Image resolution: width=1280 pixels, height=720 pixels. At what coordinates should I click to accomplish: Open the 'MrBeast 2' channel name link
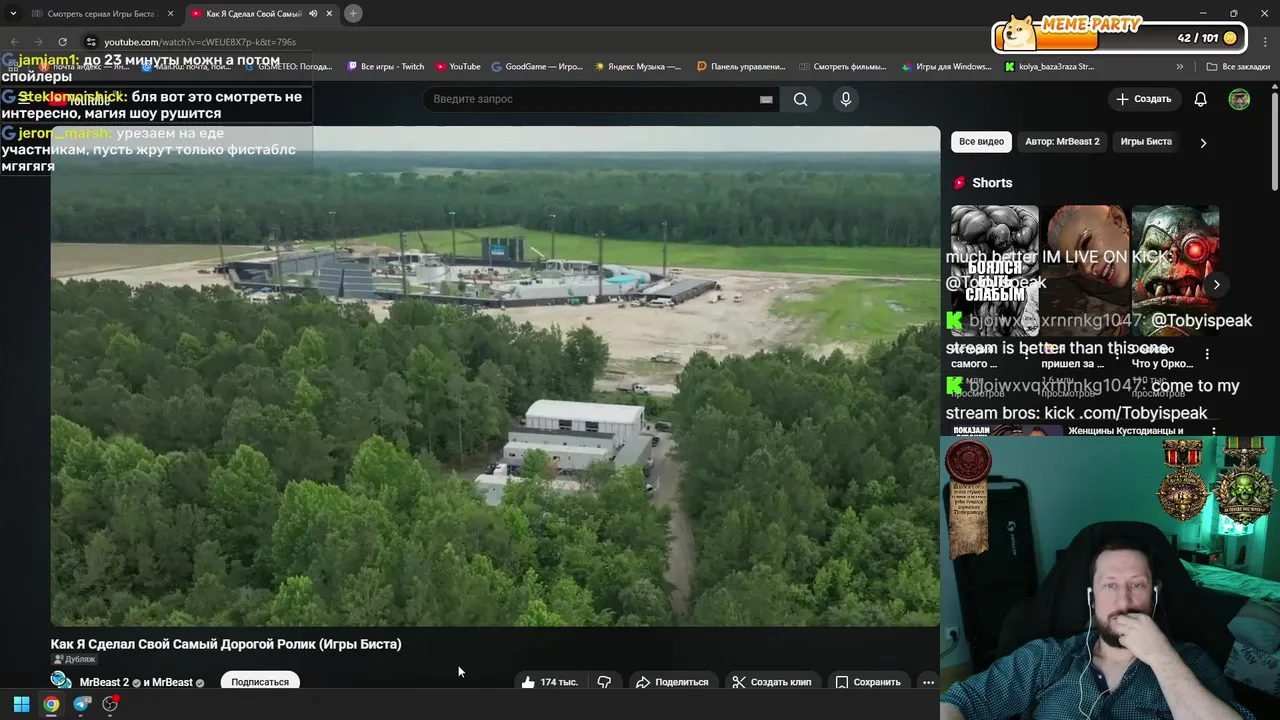point(104,682)
